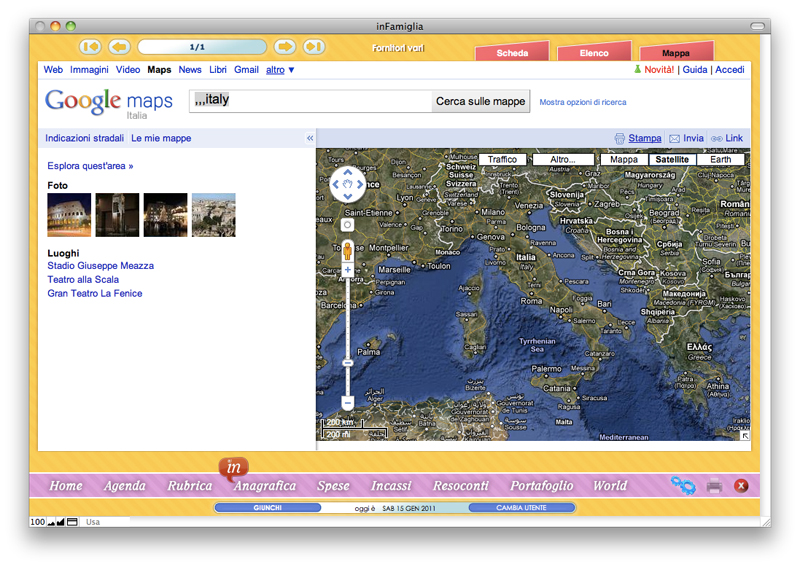Open Google Web link

click(53, 70)
